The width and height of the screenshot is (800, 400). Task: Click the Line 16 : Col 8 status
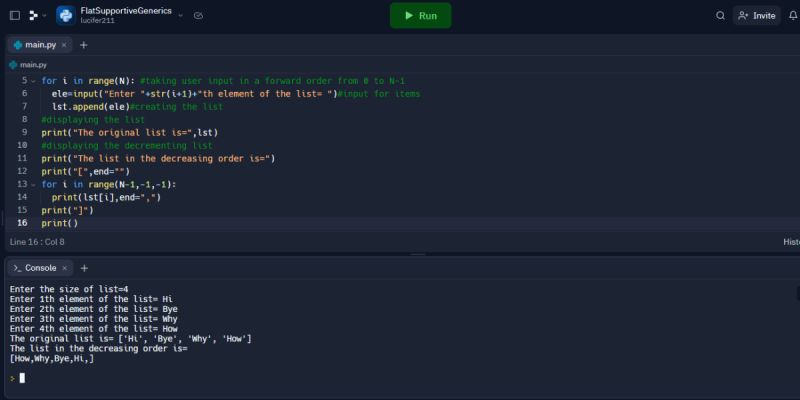coord(37,242)
